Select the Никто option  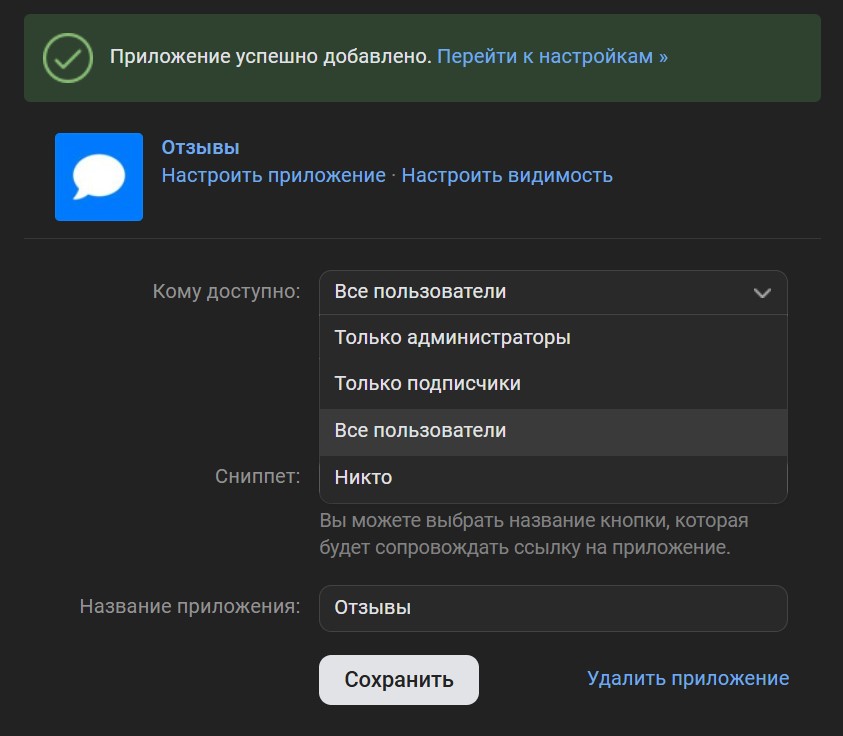coord(553,478)
